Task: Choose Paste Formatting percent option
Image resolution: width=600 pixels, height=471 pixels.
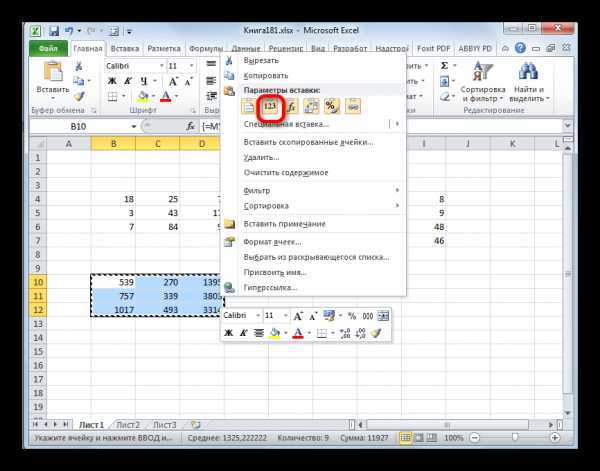Action: point(332,106)
